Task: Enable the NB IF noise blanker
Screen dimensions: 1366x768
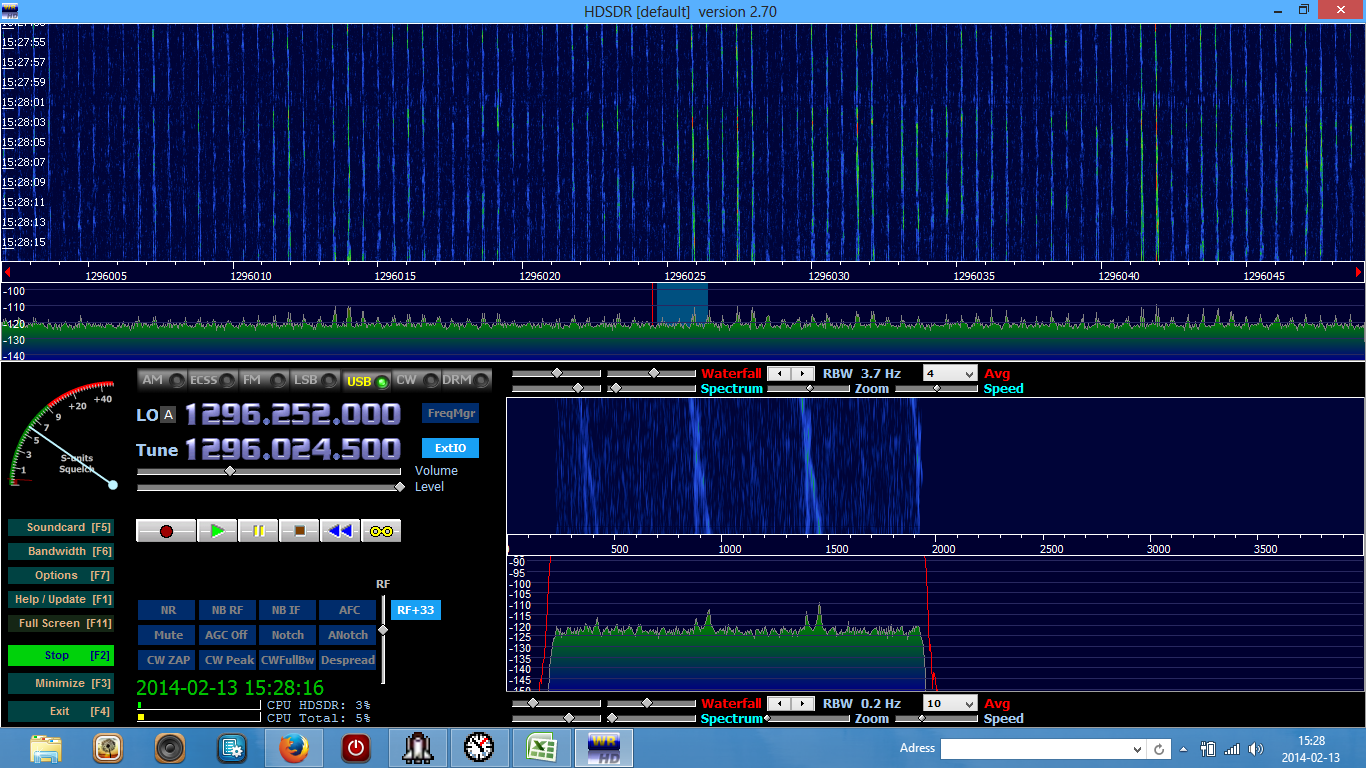Action: pos(287,610)
